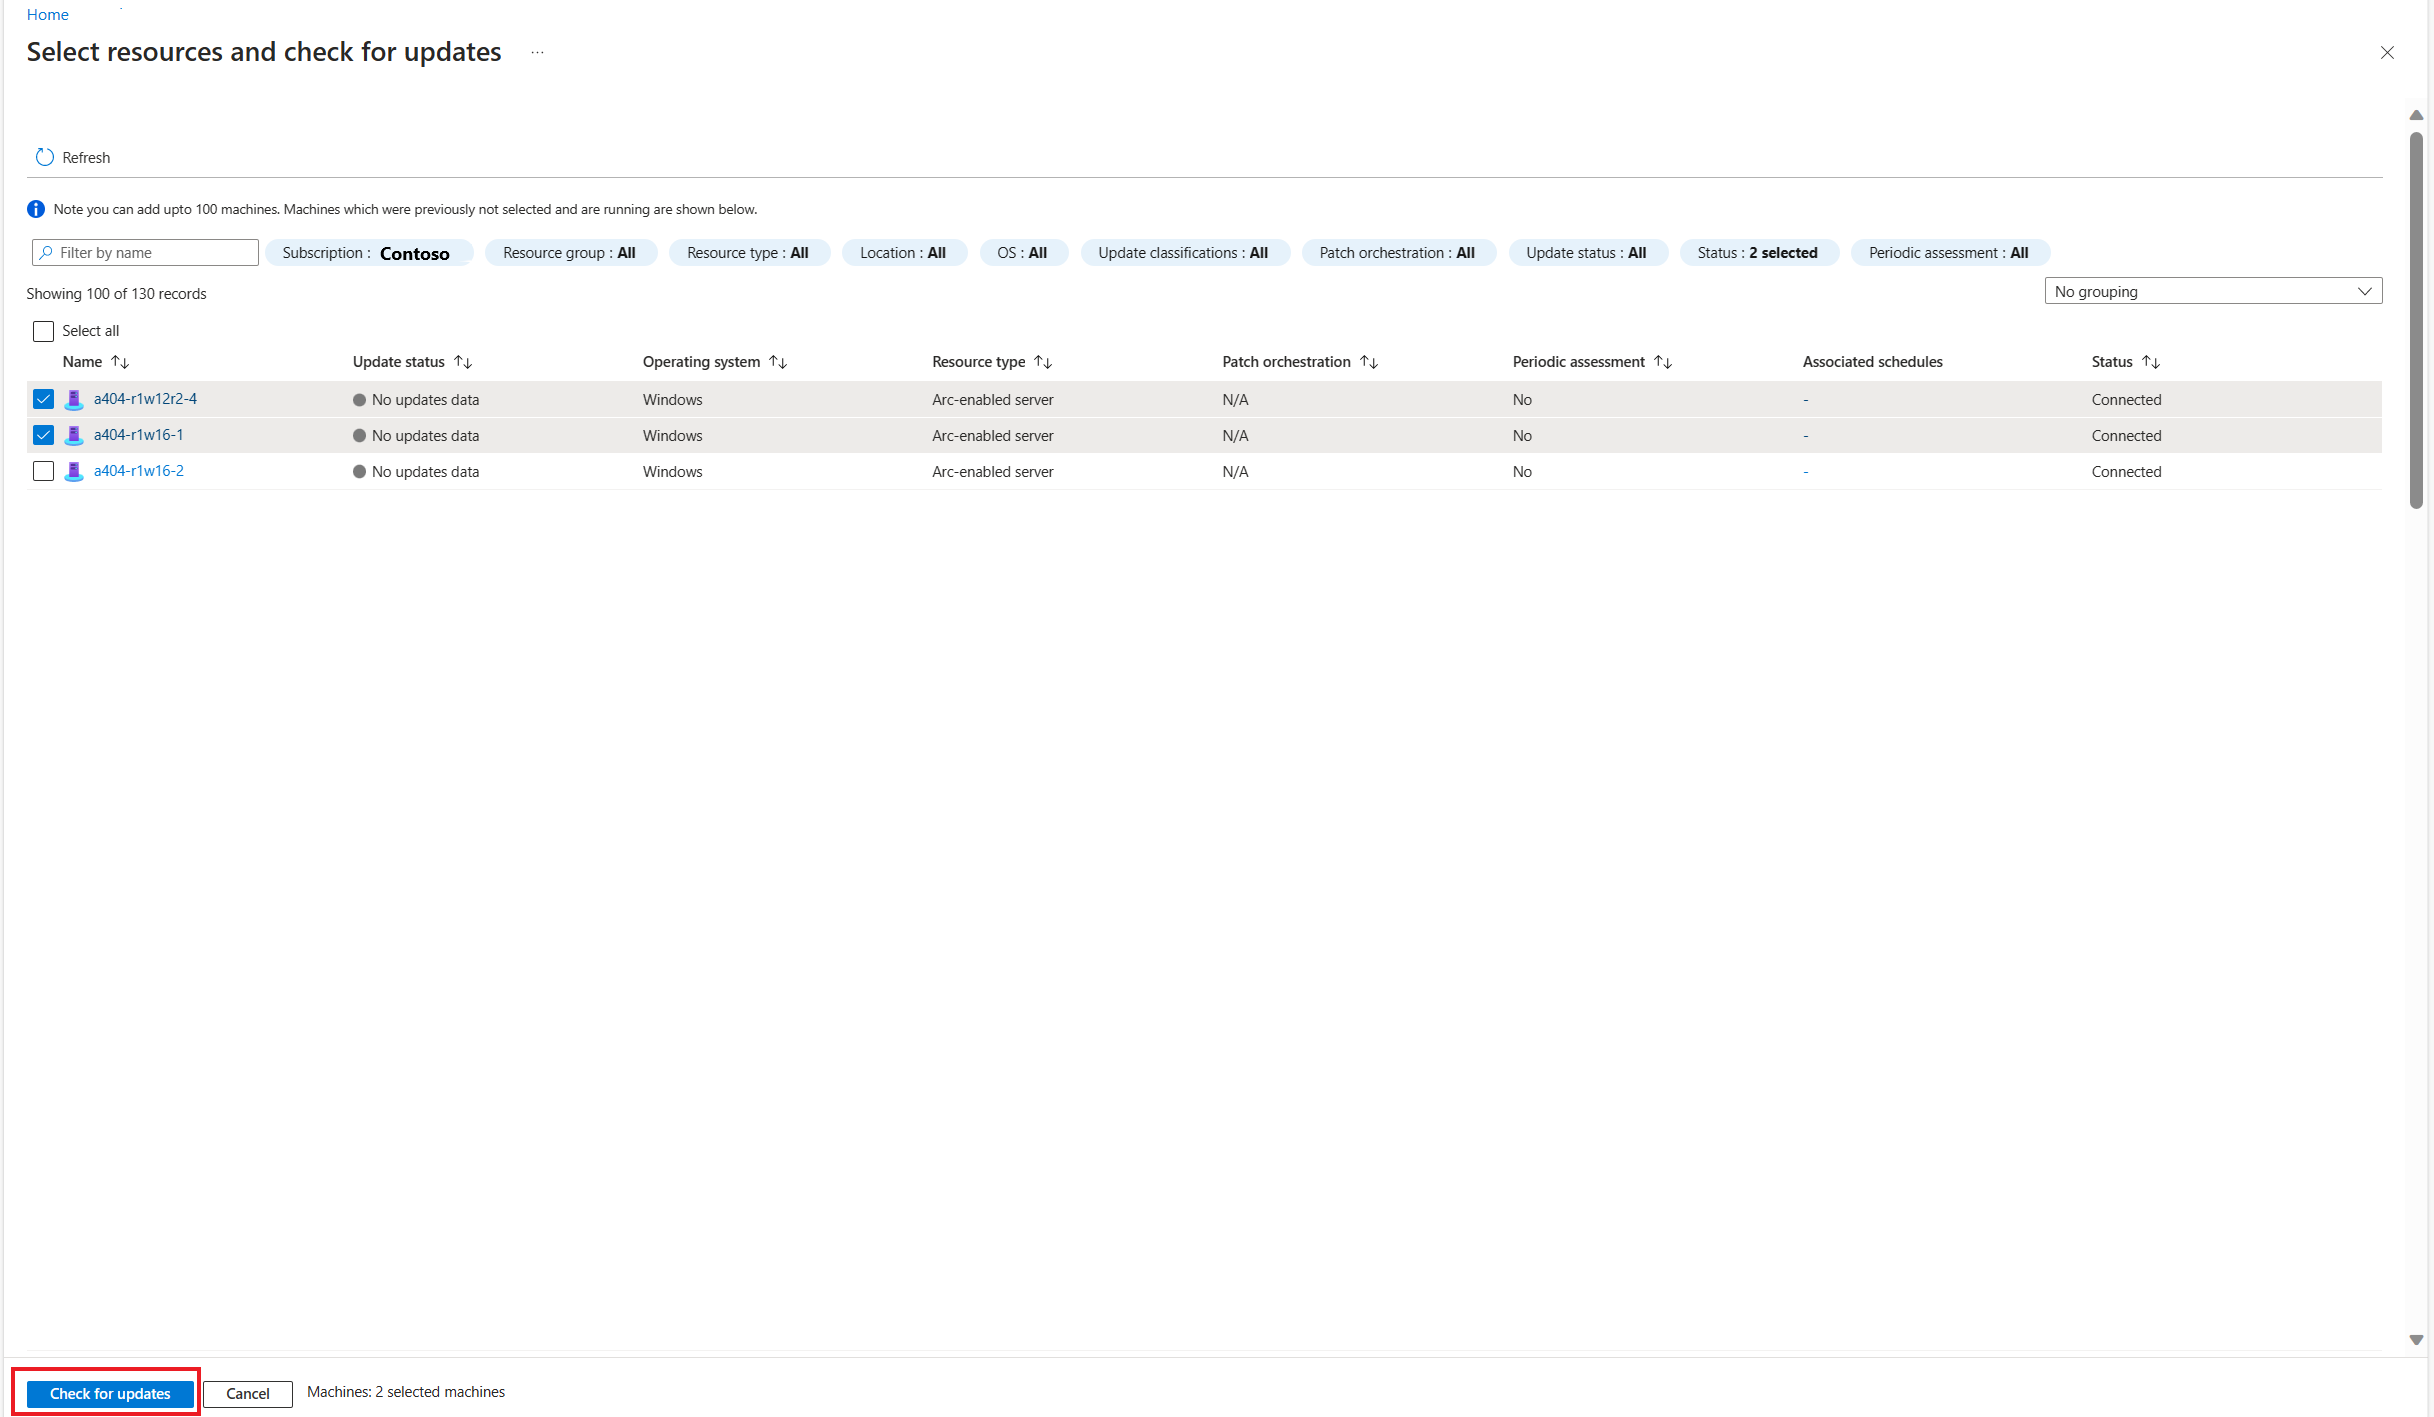Click the Cancel button
Screen dimensions: 2434x1417
[248, 1392]
